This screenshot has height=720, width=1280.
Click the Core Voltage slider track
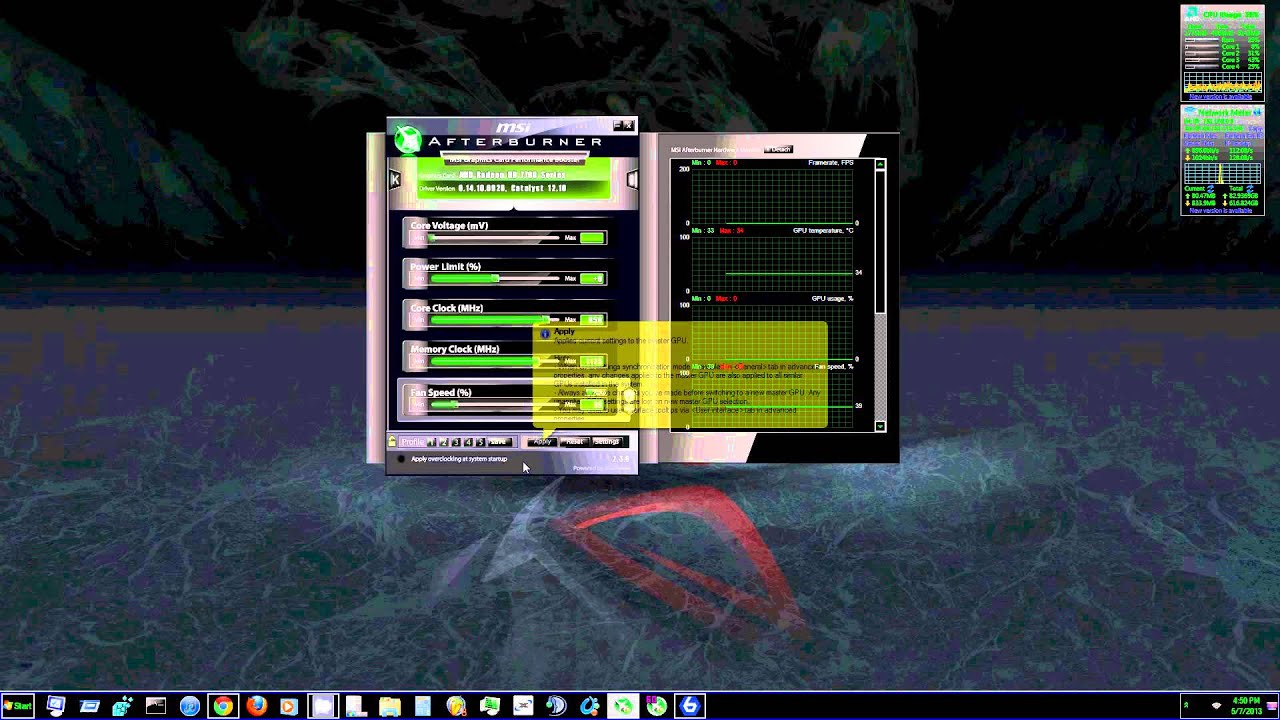[494, 238]
